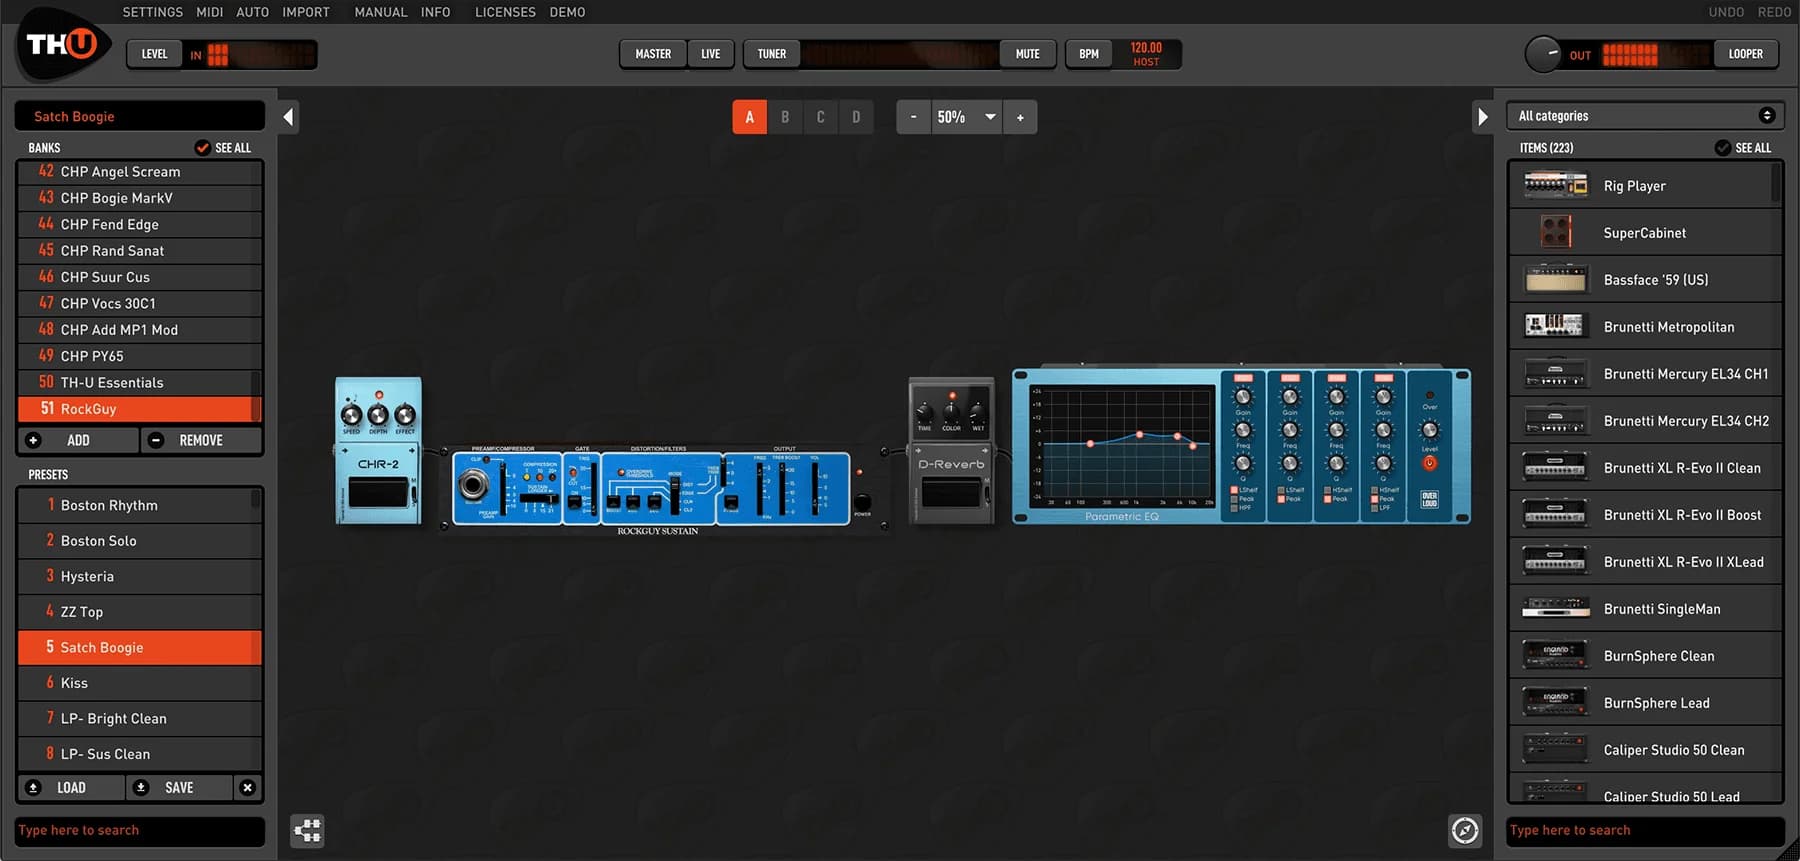Click the INFO menu item

click(435, 12)
